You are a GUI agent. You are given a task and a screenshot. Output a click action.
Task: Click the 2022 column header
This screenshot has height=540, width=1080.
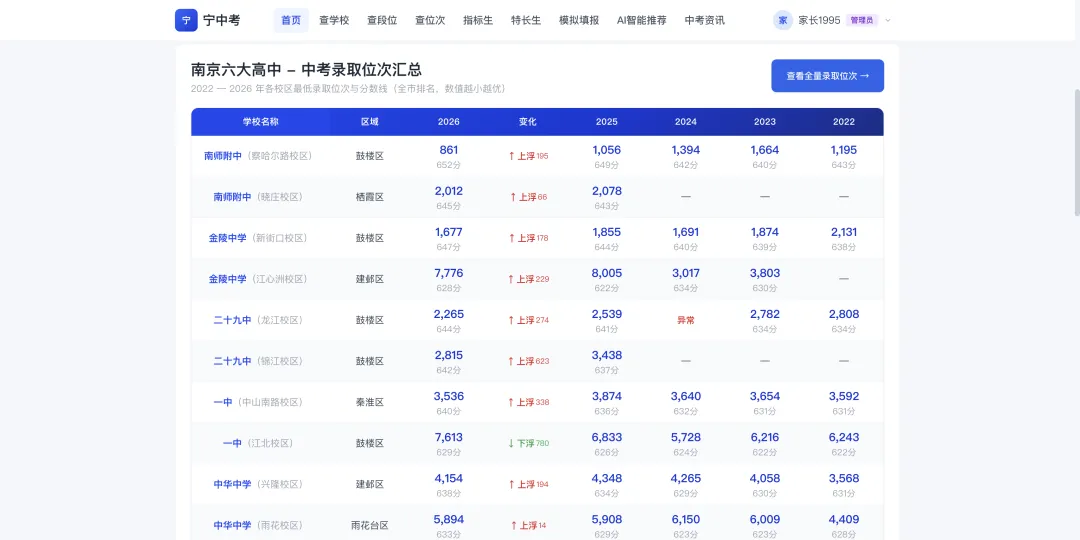coord(844,122)
